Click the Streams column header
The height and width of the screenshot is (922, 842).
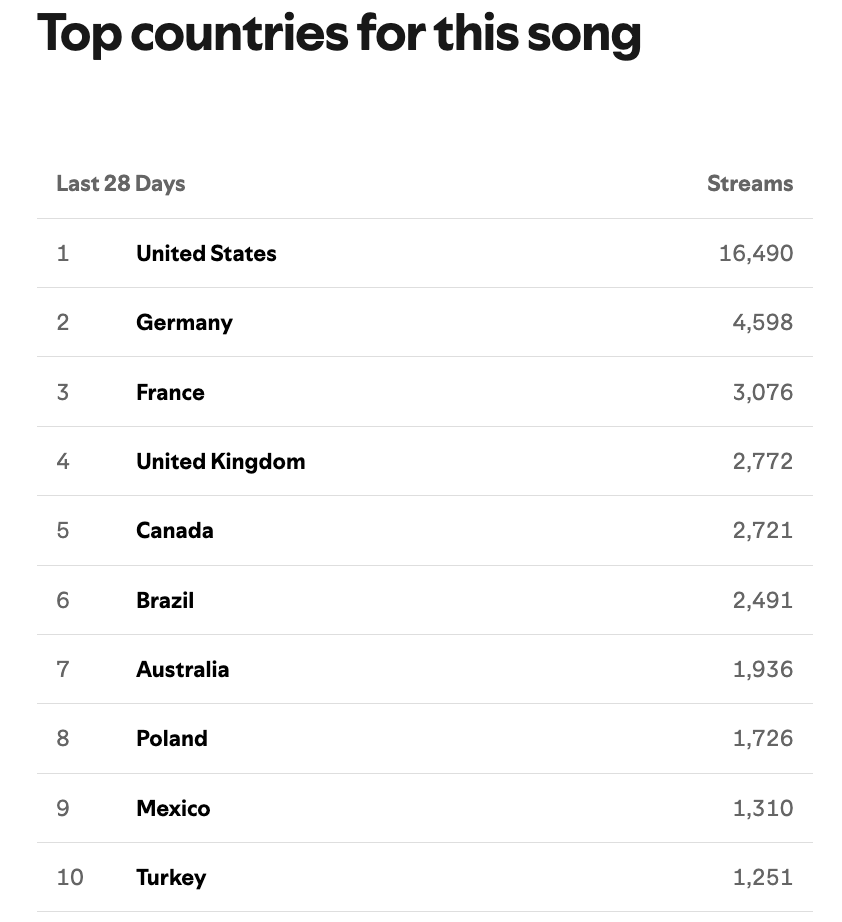749,183
